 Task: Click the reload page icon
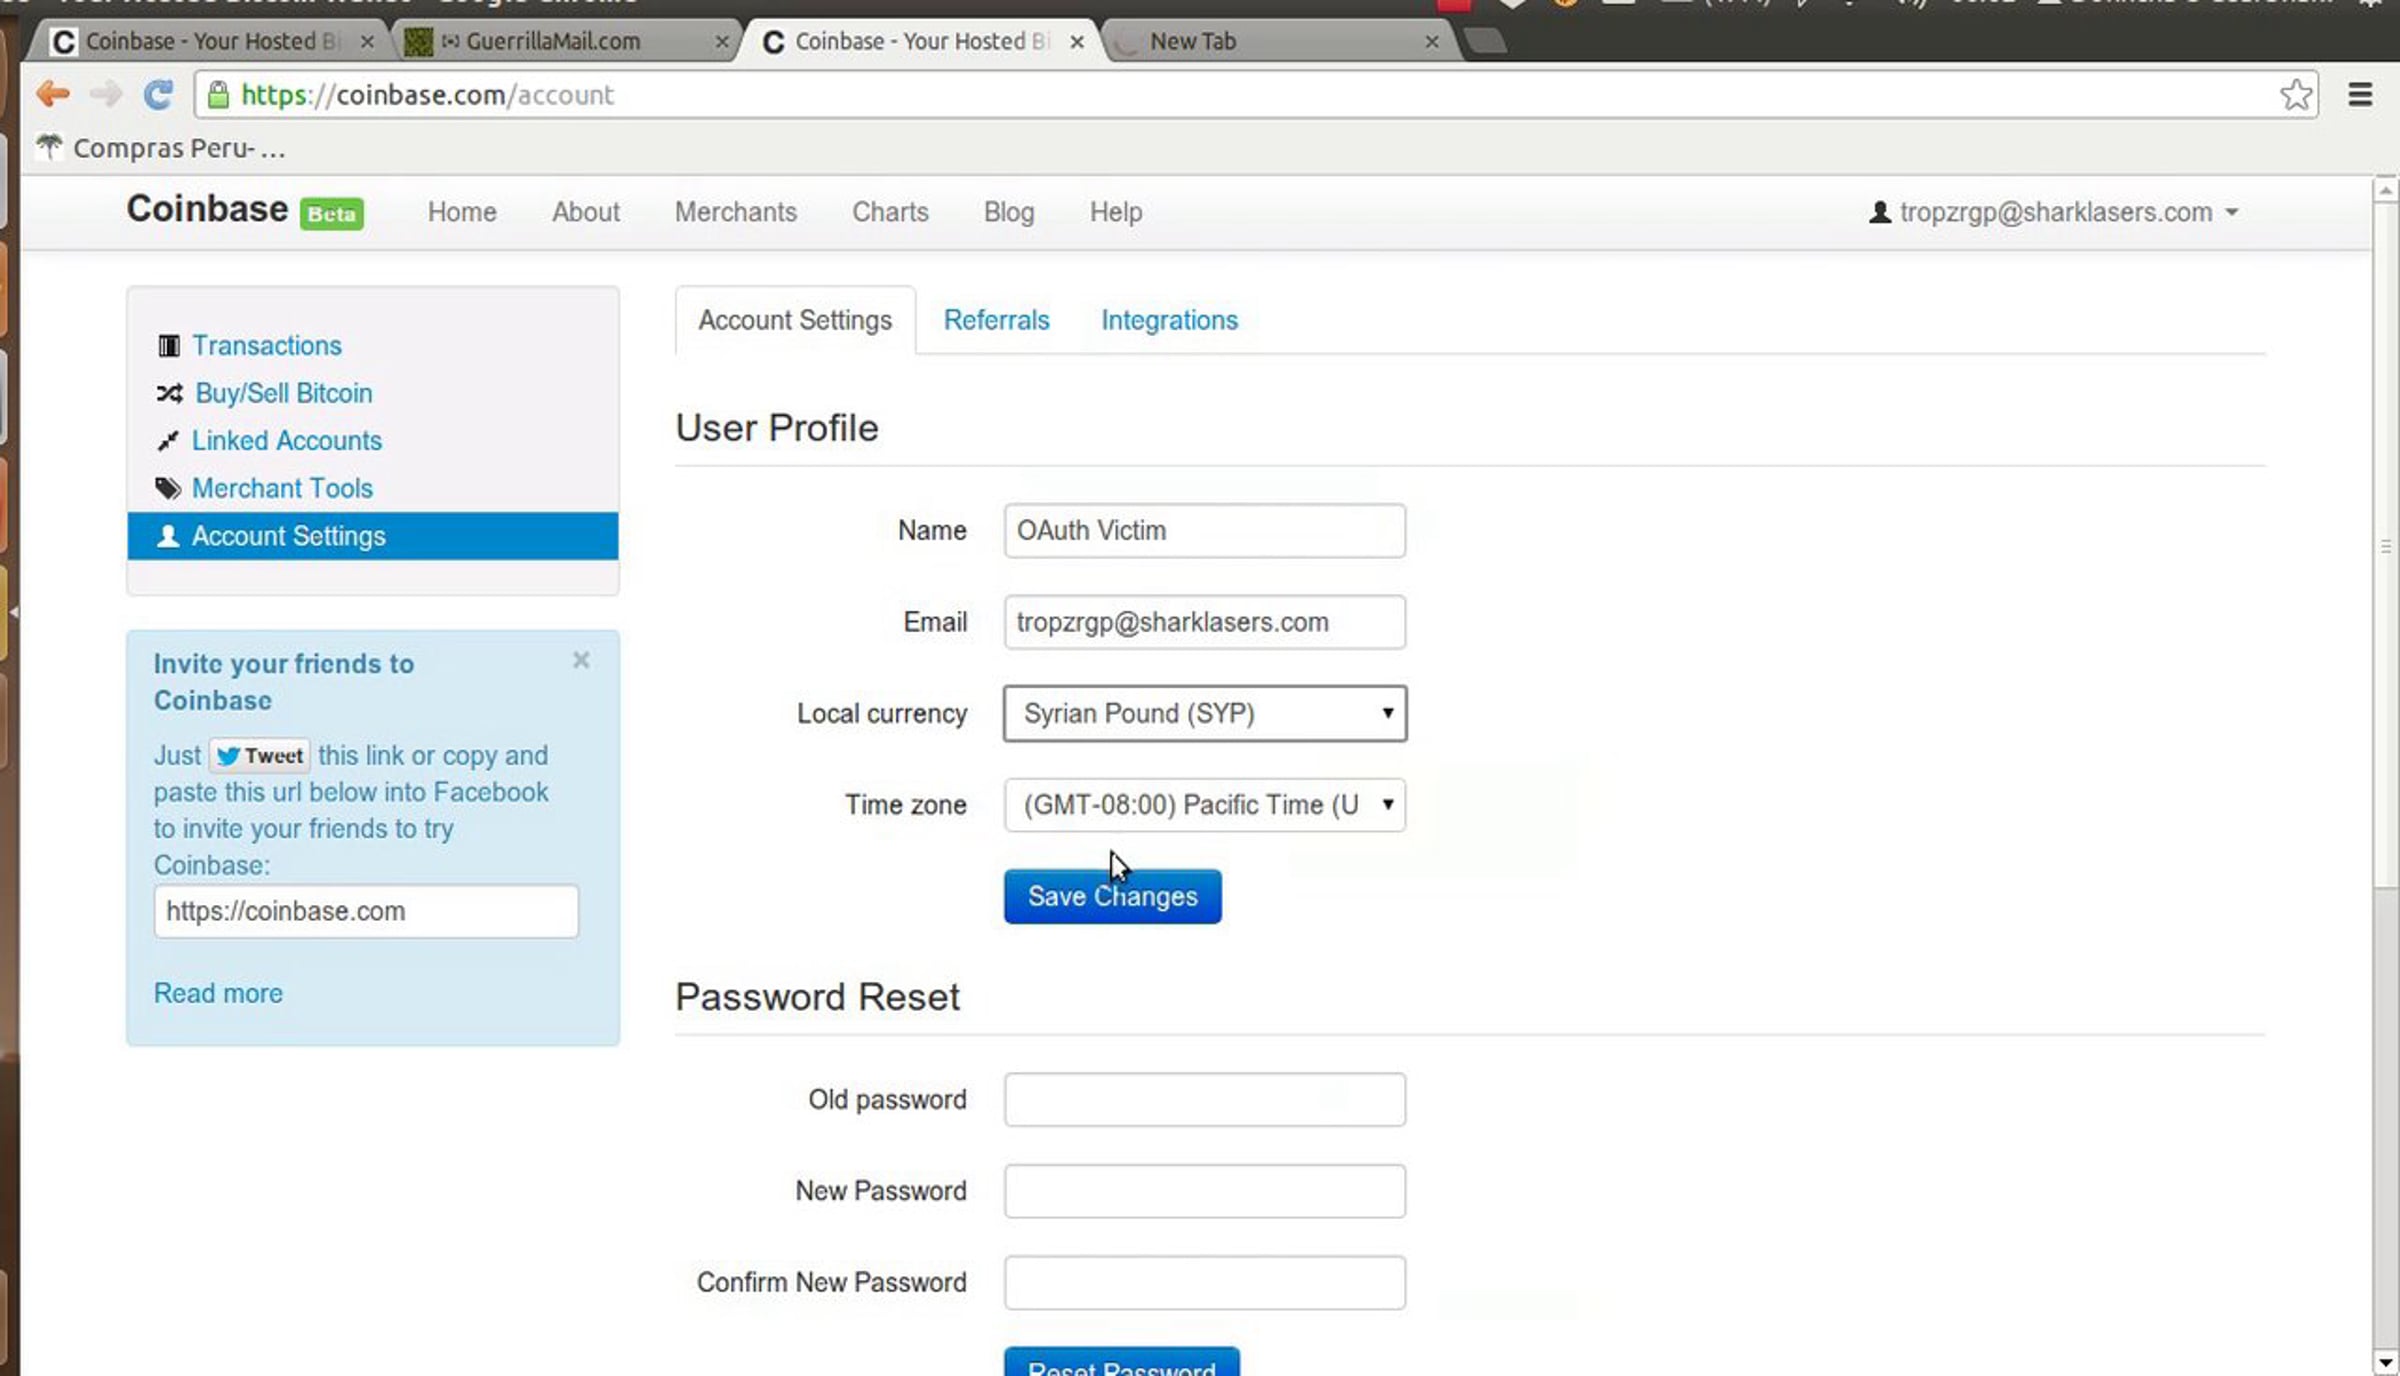(158, 94)
